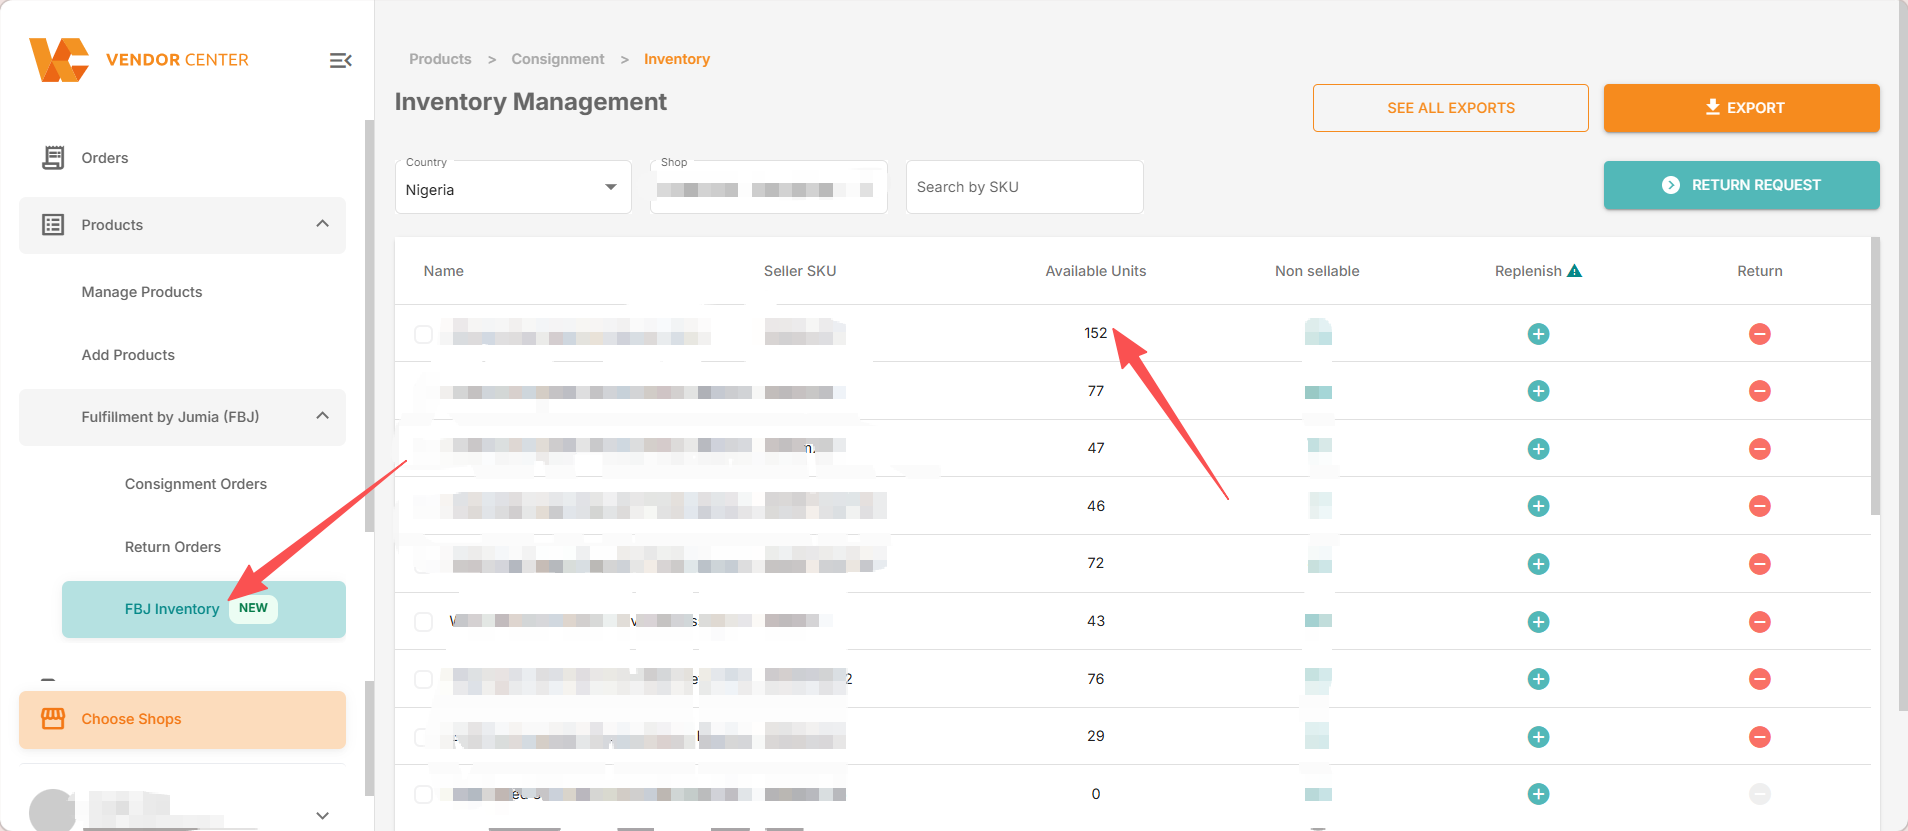Go to Manage Products page
The width and height of the screenshot is (1908, 831).
tap(142, 292)
